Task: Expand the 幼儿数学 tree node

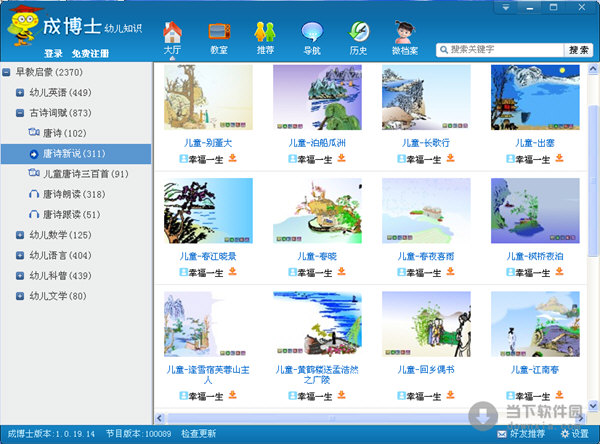Action: (x=20, y=235)
